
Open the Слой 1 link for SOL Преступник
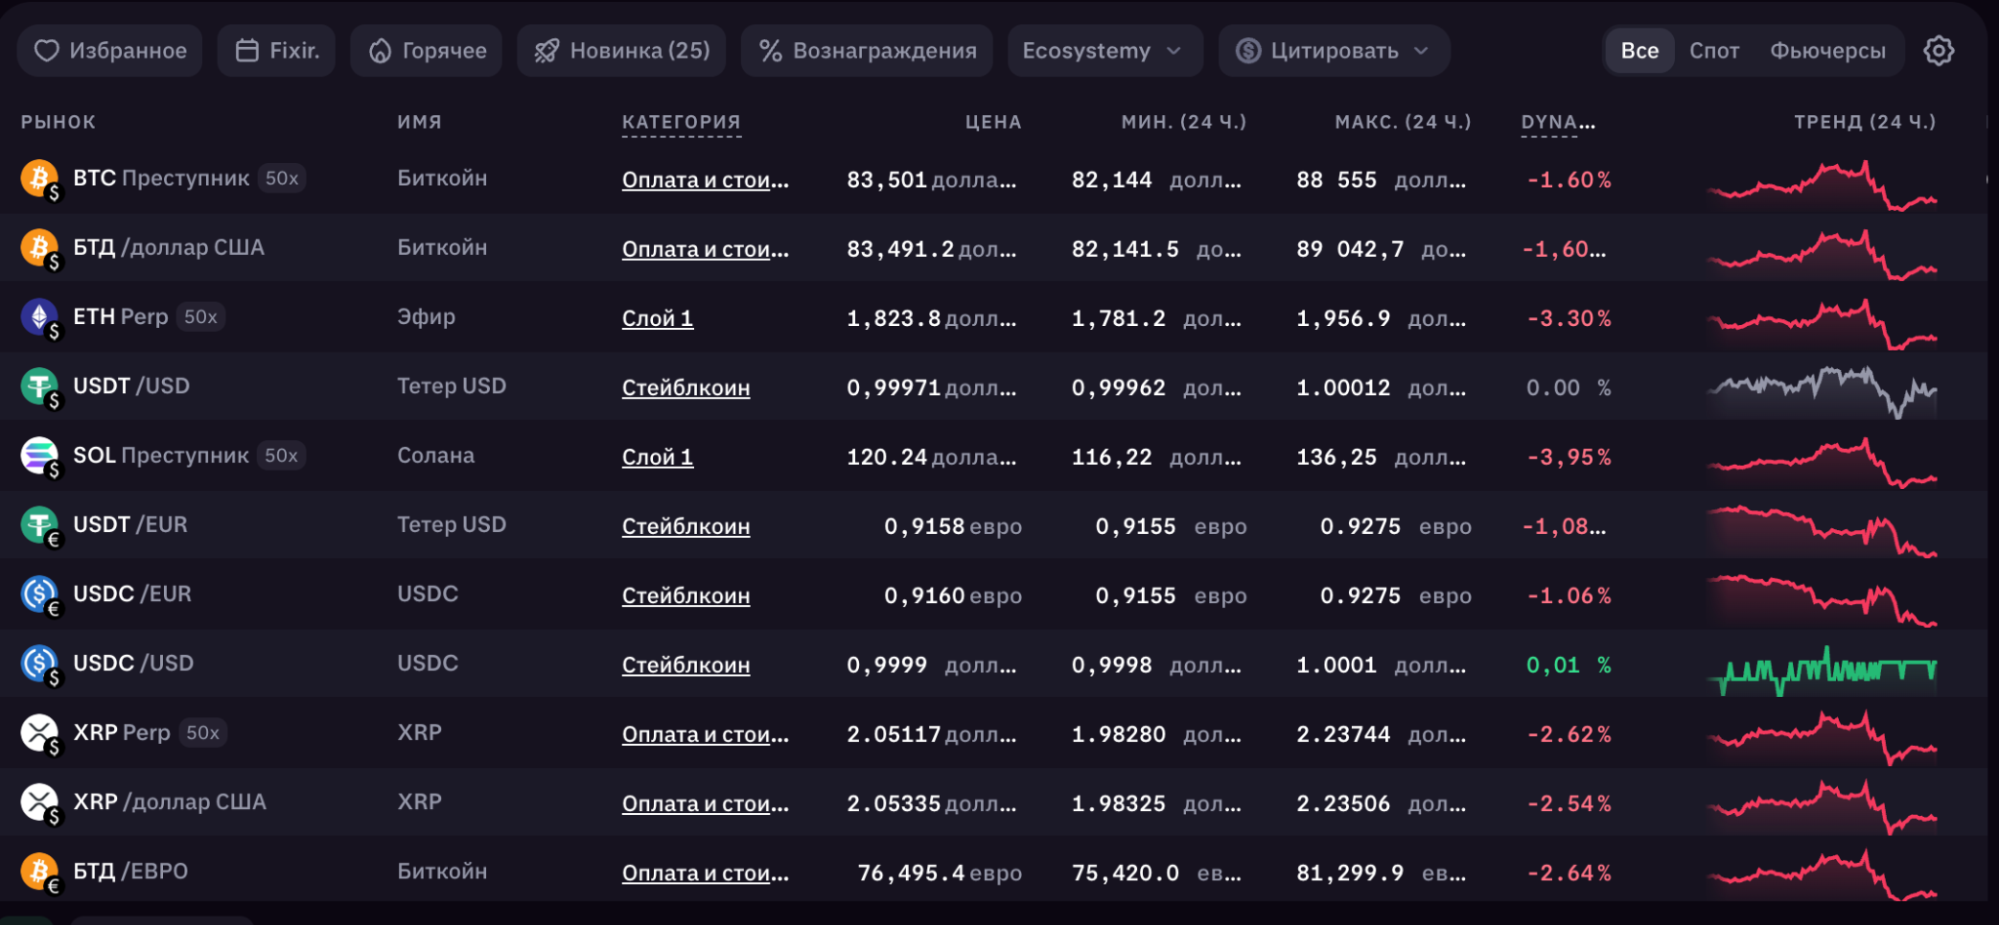coord(657,457)
